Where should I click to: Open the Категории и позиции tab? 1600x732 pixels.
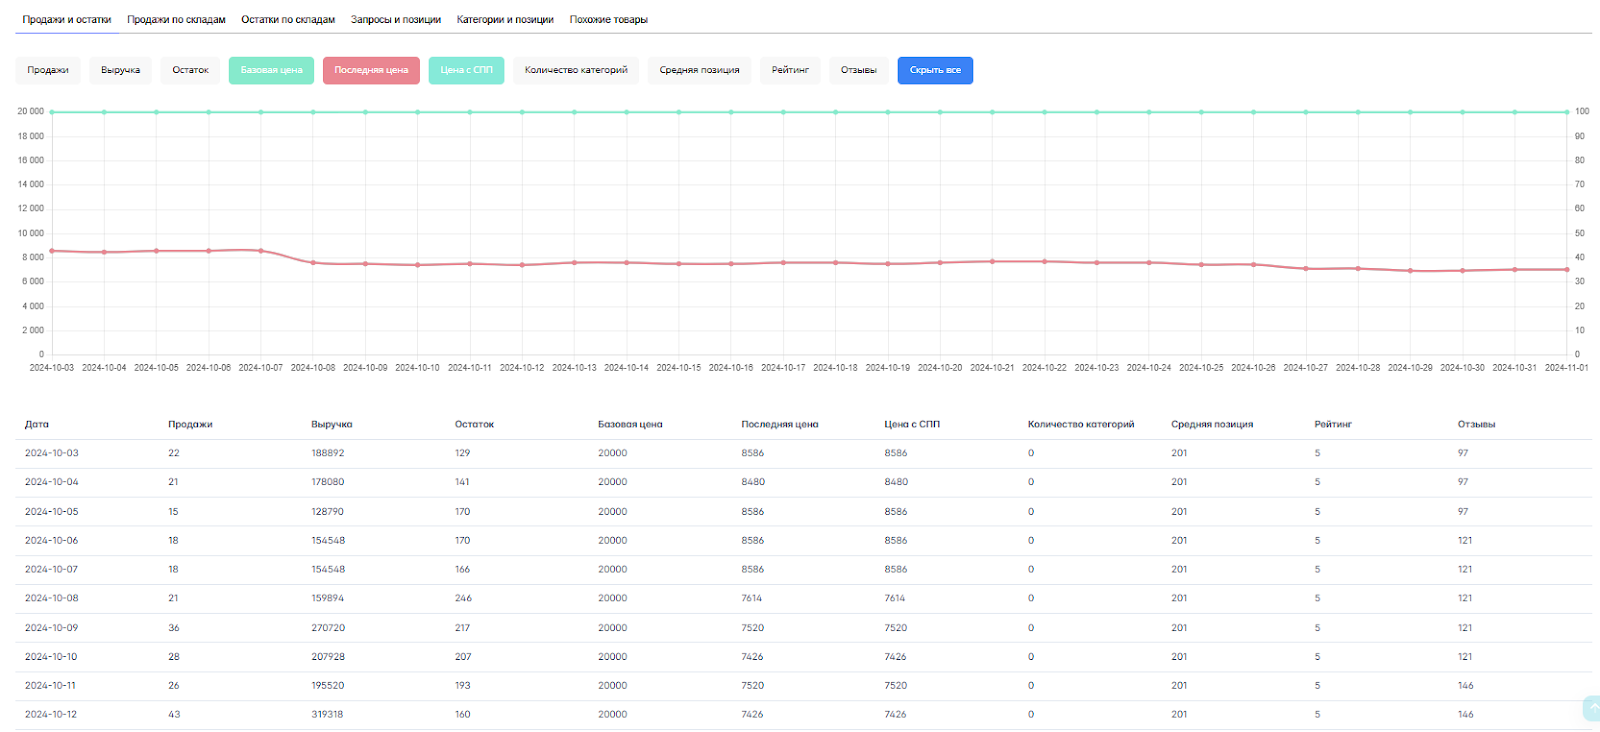click(x=505, y=19)
